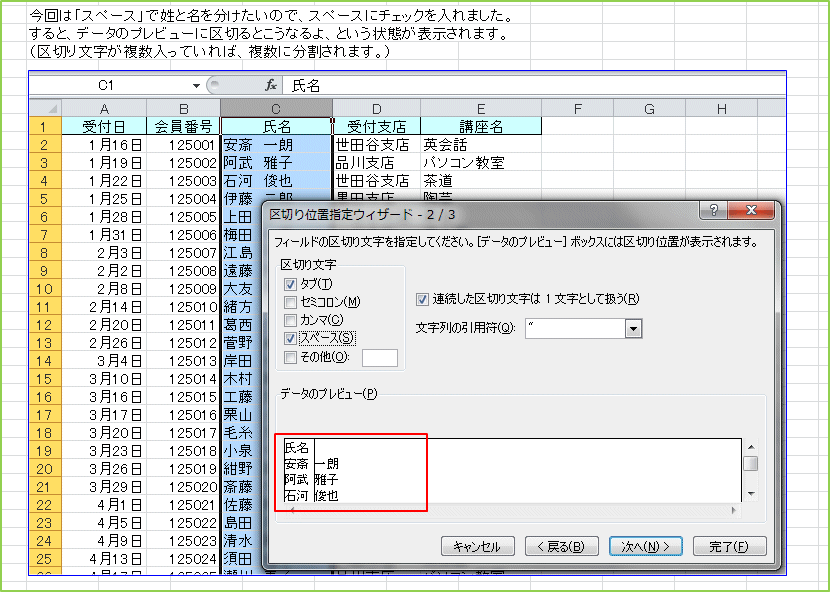Click the 1月16日 date cell
The height and width of the screenshot is (592, 830).
104,145
